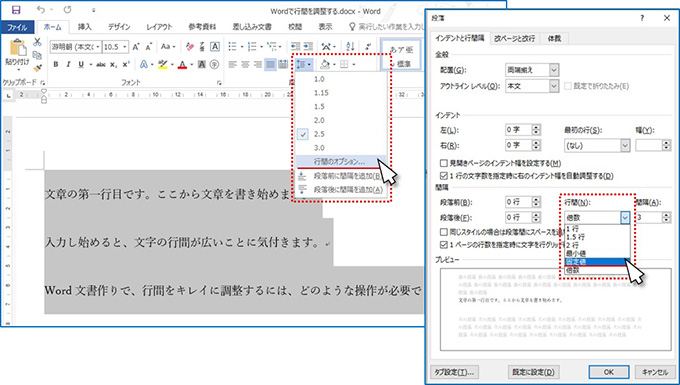
Task: Select 固定値 in the line spacing list
Action: (x=597, y=262)
